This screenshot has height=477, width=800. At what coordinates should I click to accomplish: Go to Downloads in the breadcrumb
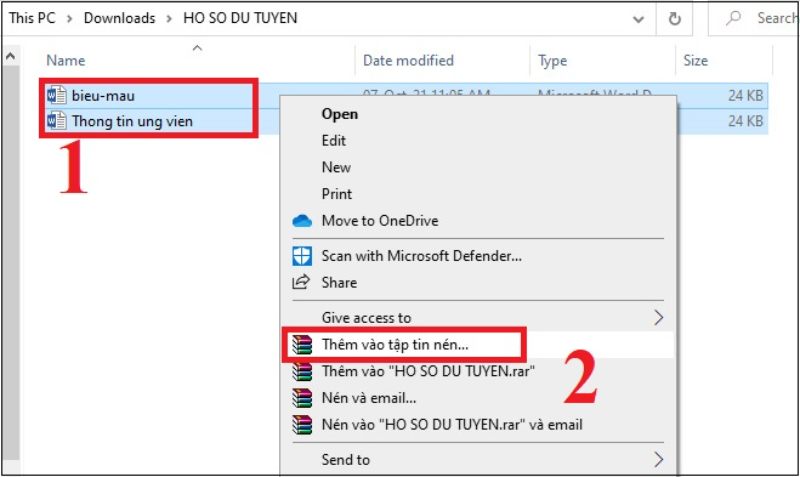point(119,18)
